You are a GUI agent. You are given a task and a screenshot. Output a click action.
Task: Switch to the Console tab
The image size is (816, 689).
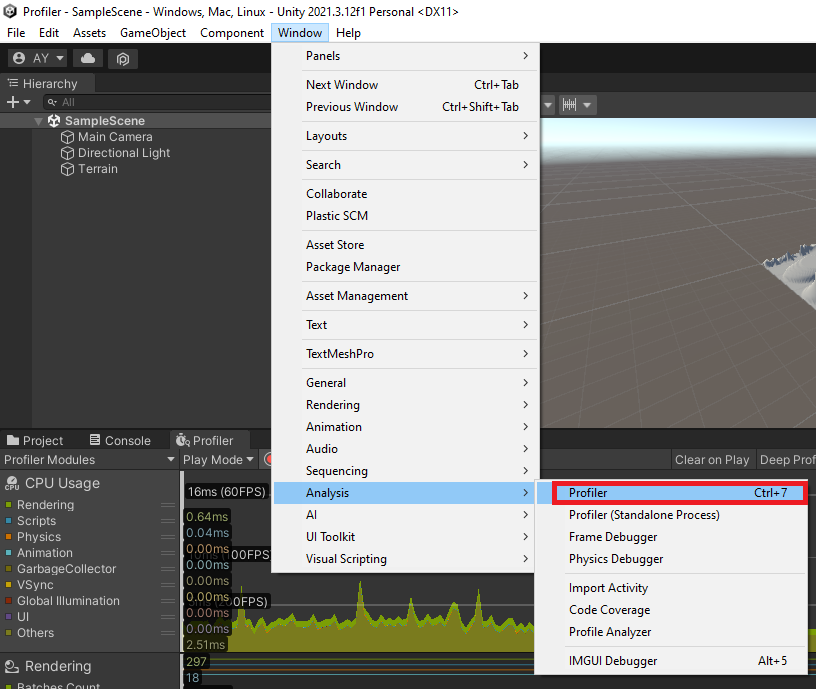pyautogui.click(x=120, y=441)
